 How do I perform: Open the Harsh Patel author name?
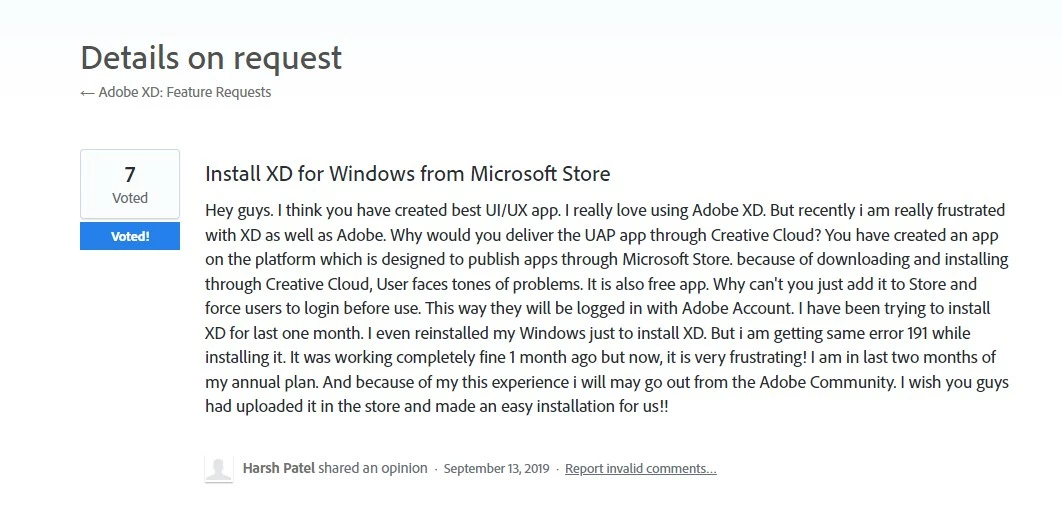[278, 468]
